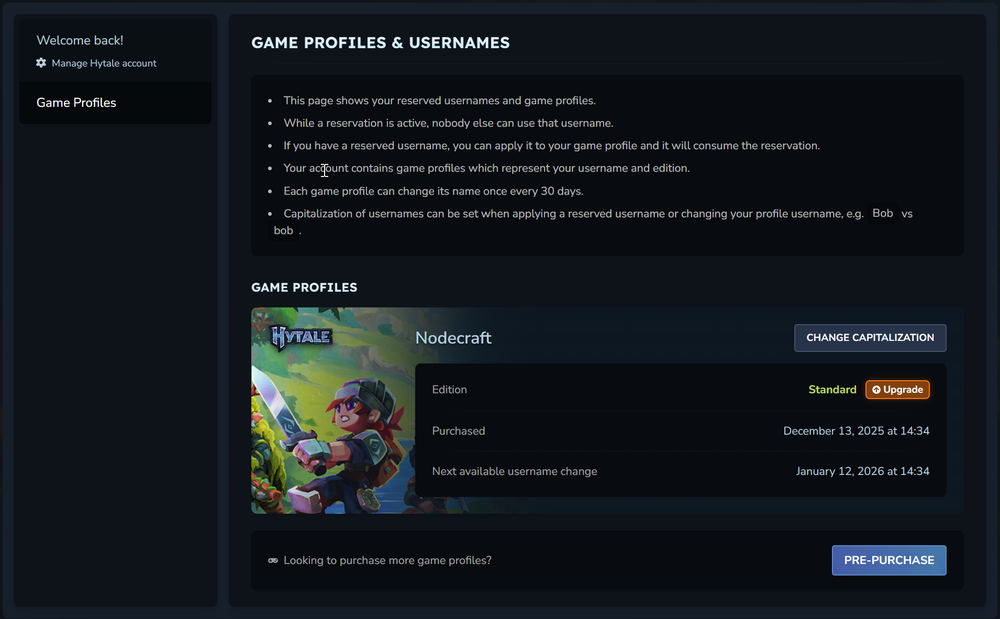Viewport: 1000px width, 619px height.
Task: Click the December 13, 2025 purchase date
Action: point(856,431)
